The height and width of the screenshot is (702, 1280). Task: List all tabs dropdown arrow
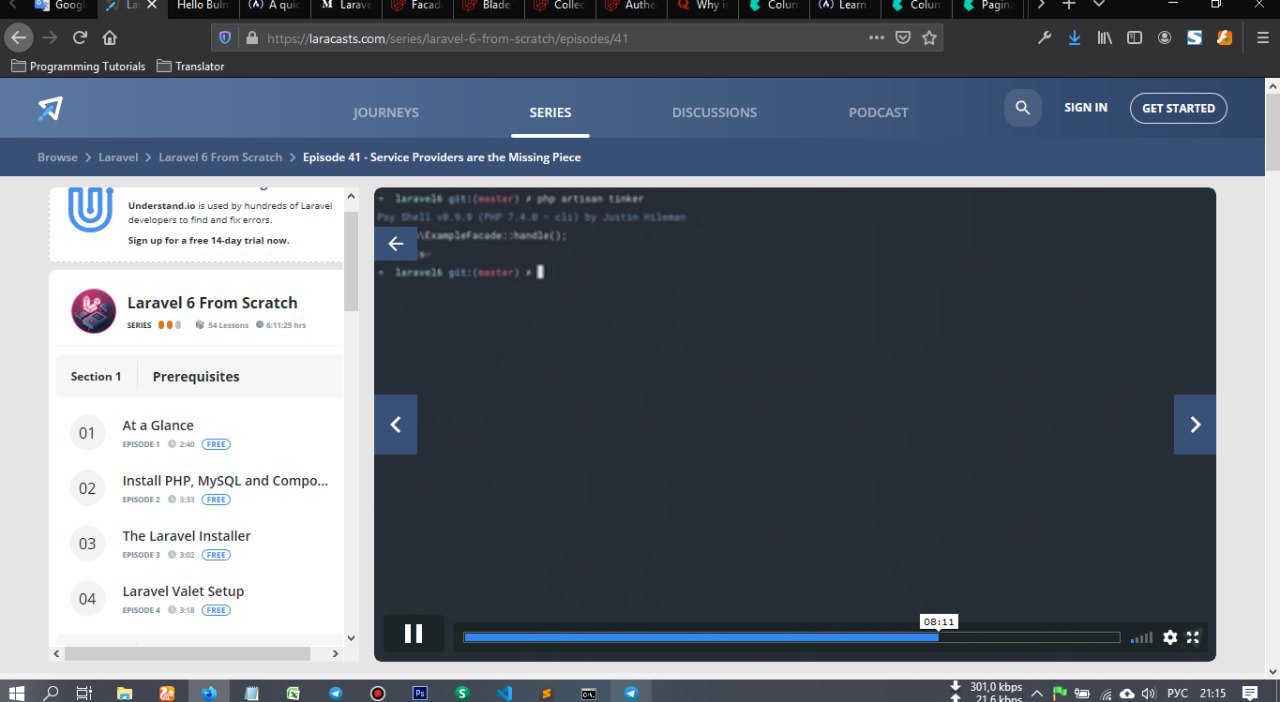1099,5
